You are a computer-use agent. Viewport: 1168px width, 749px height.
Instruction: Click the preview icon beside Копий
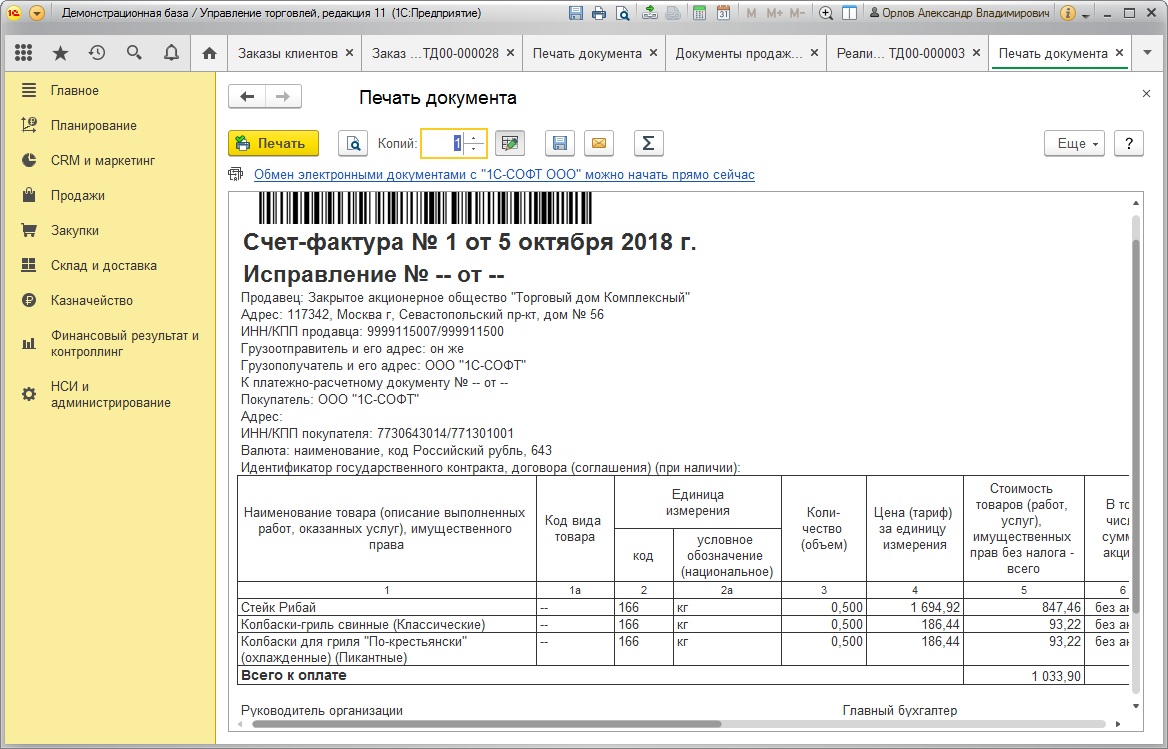(353, 143)
